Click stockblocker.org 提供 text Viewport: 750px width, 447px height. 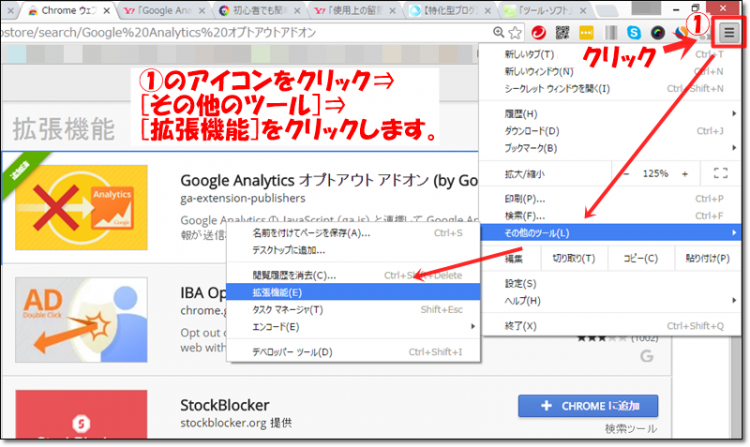point(236,423)
